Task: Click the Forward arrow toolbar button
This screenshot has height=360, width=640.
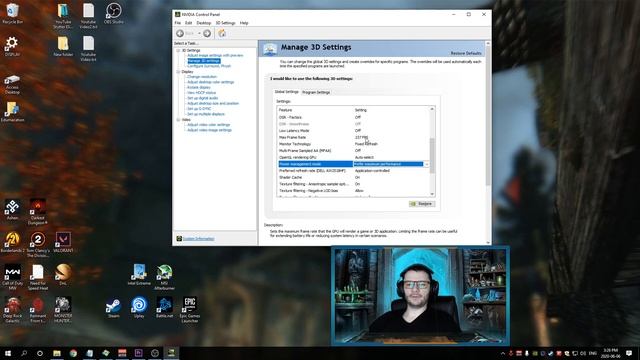Action: pyautogui.click(x=207, y=33)
